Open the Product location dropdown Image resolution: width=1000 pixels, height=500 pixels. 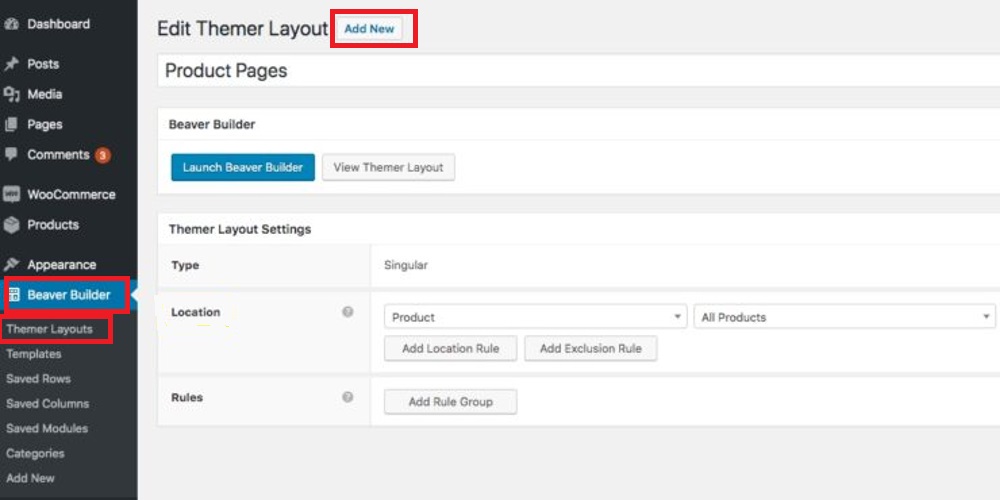pyautogui.click(x=536, y=317)
